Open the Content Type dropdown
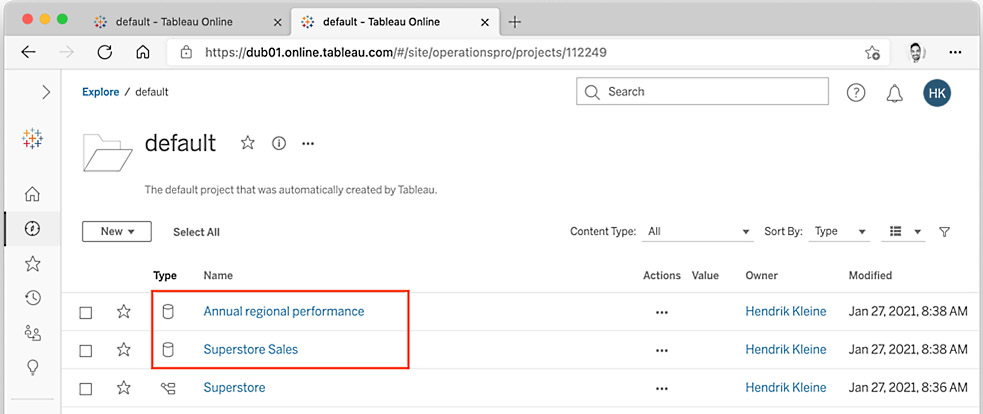Screen dimensions: 983x414 pyautogui.click(x=698, y=231)
